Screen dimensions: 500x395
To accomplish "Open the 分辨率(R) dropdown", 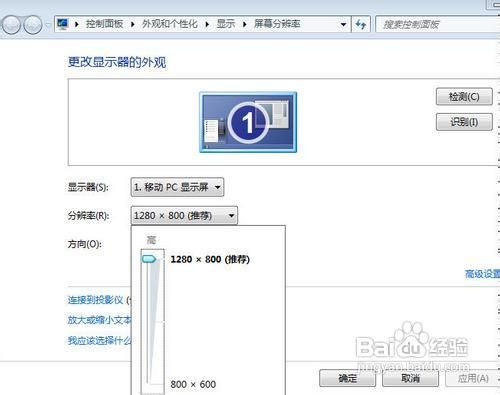I will tap(184, 216).
